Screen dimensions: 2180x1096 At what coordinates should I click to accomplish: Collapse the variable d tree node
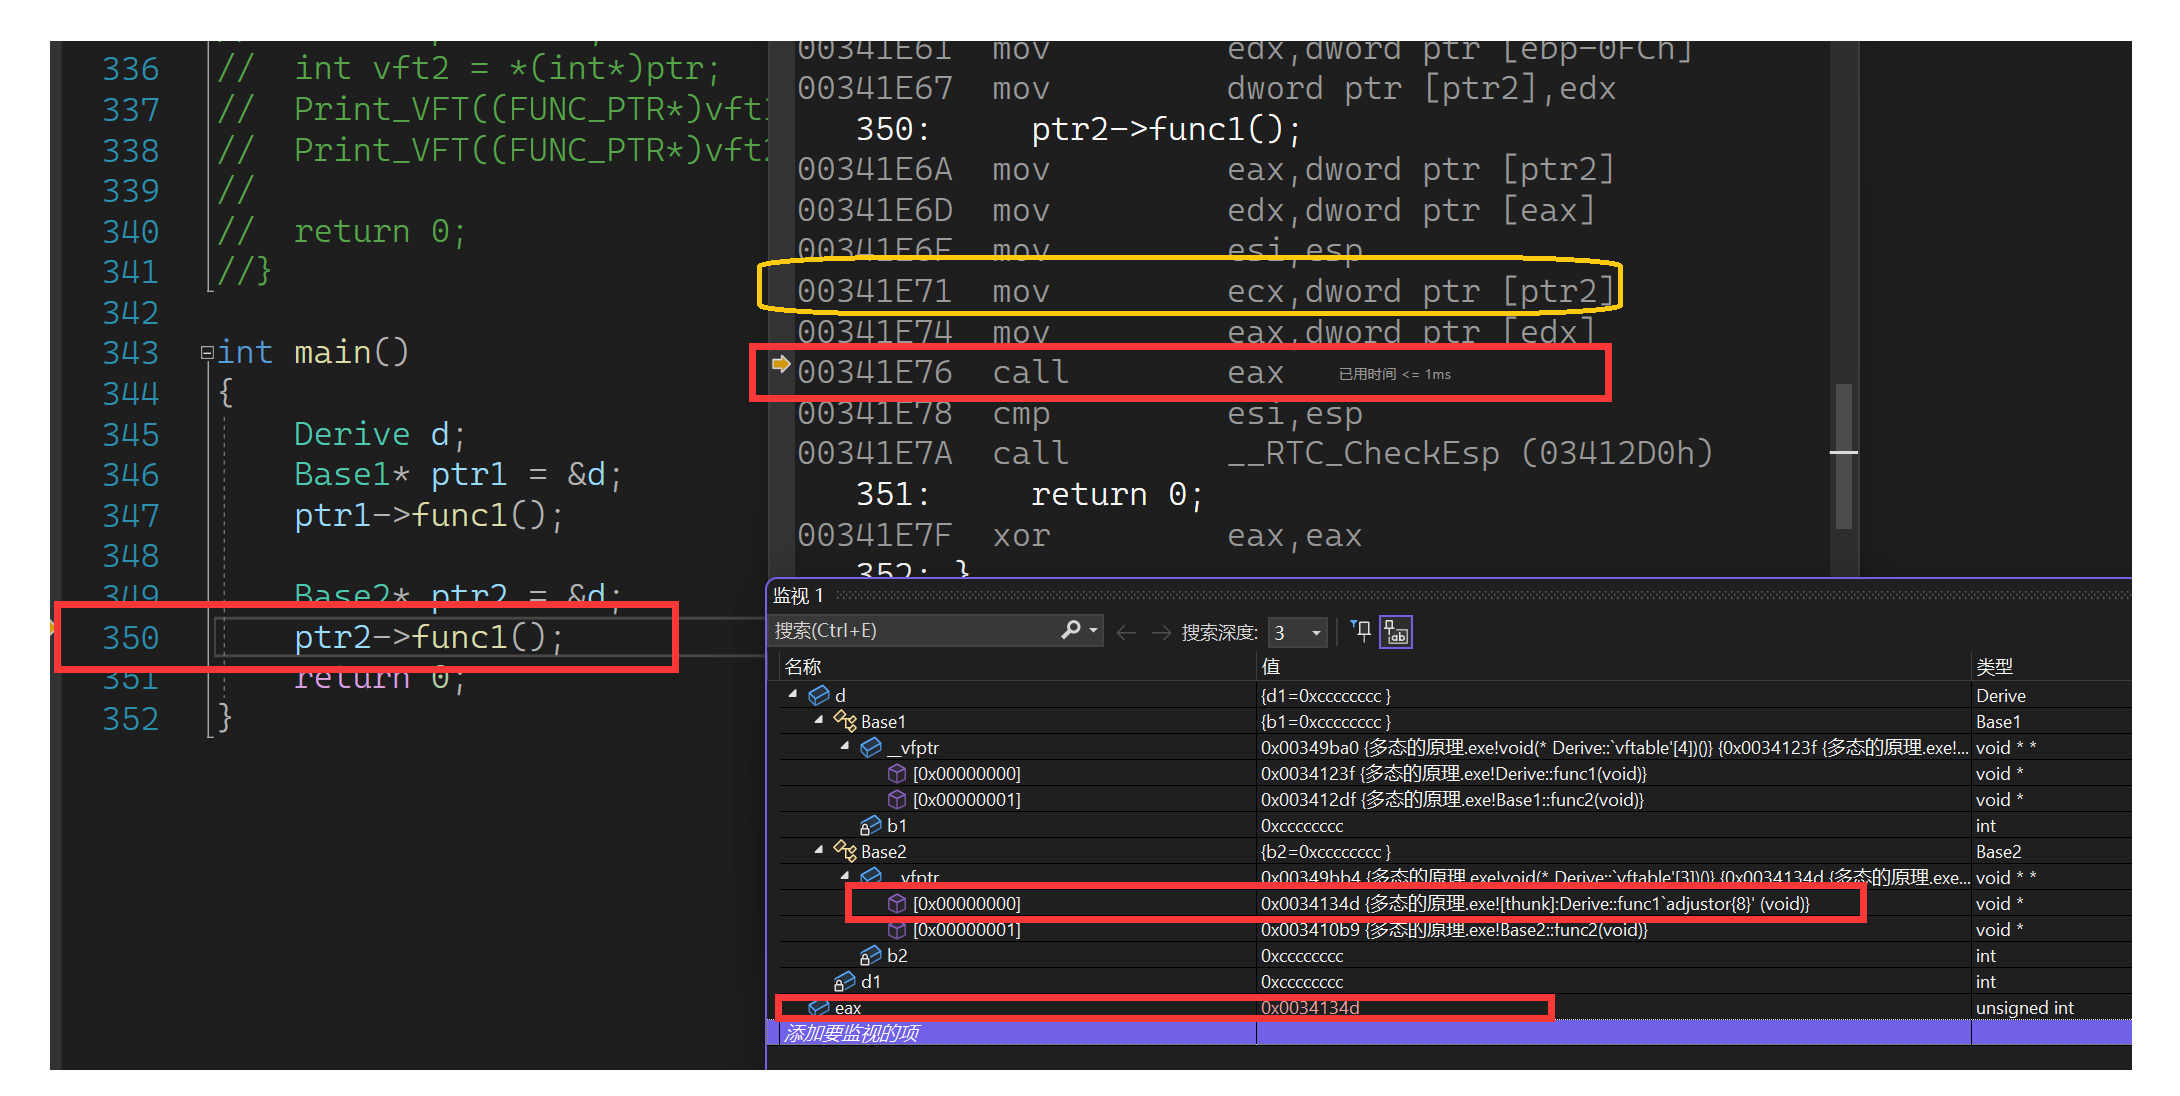[793, 694]
